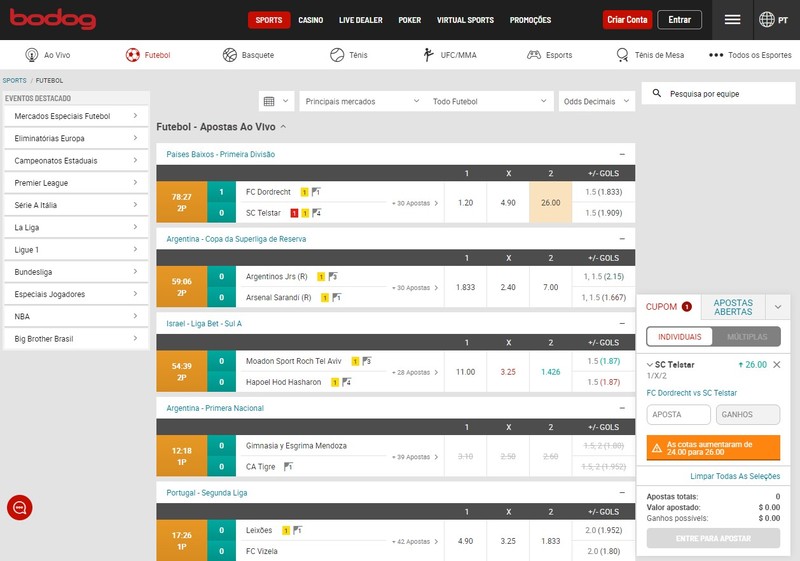The image size is (800, 561).
Task: Click the Criar Conta button
Action: point(627,20)
